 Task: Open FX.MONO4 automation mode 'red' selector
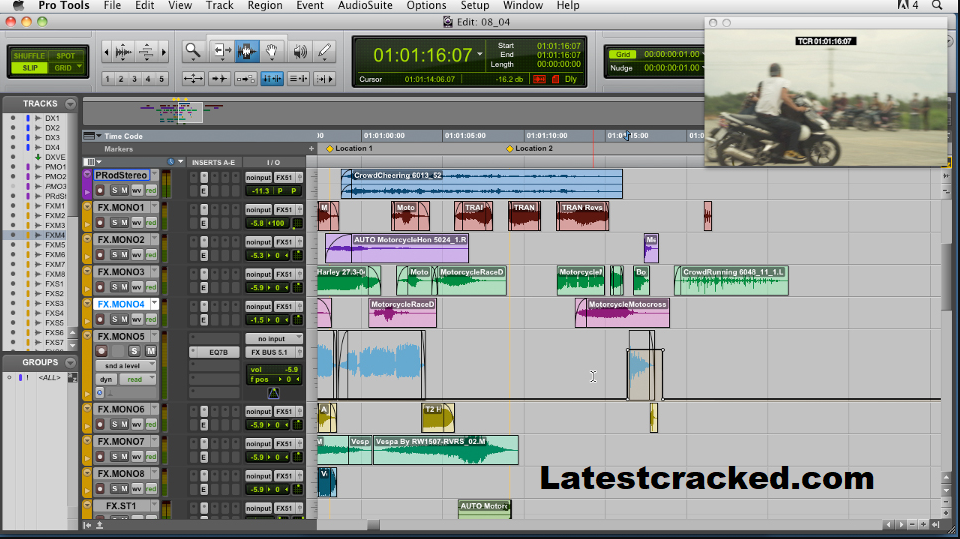151,320
